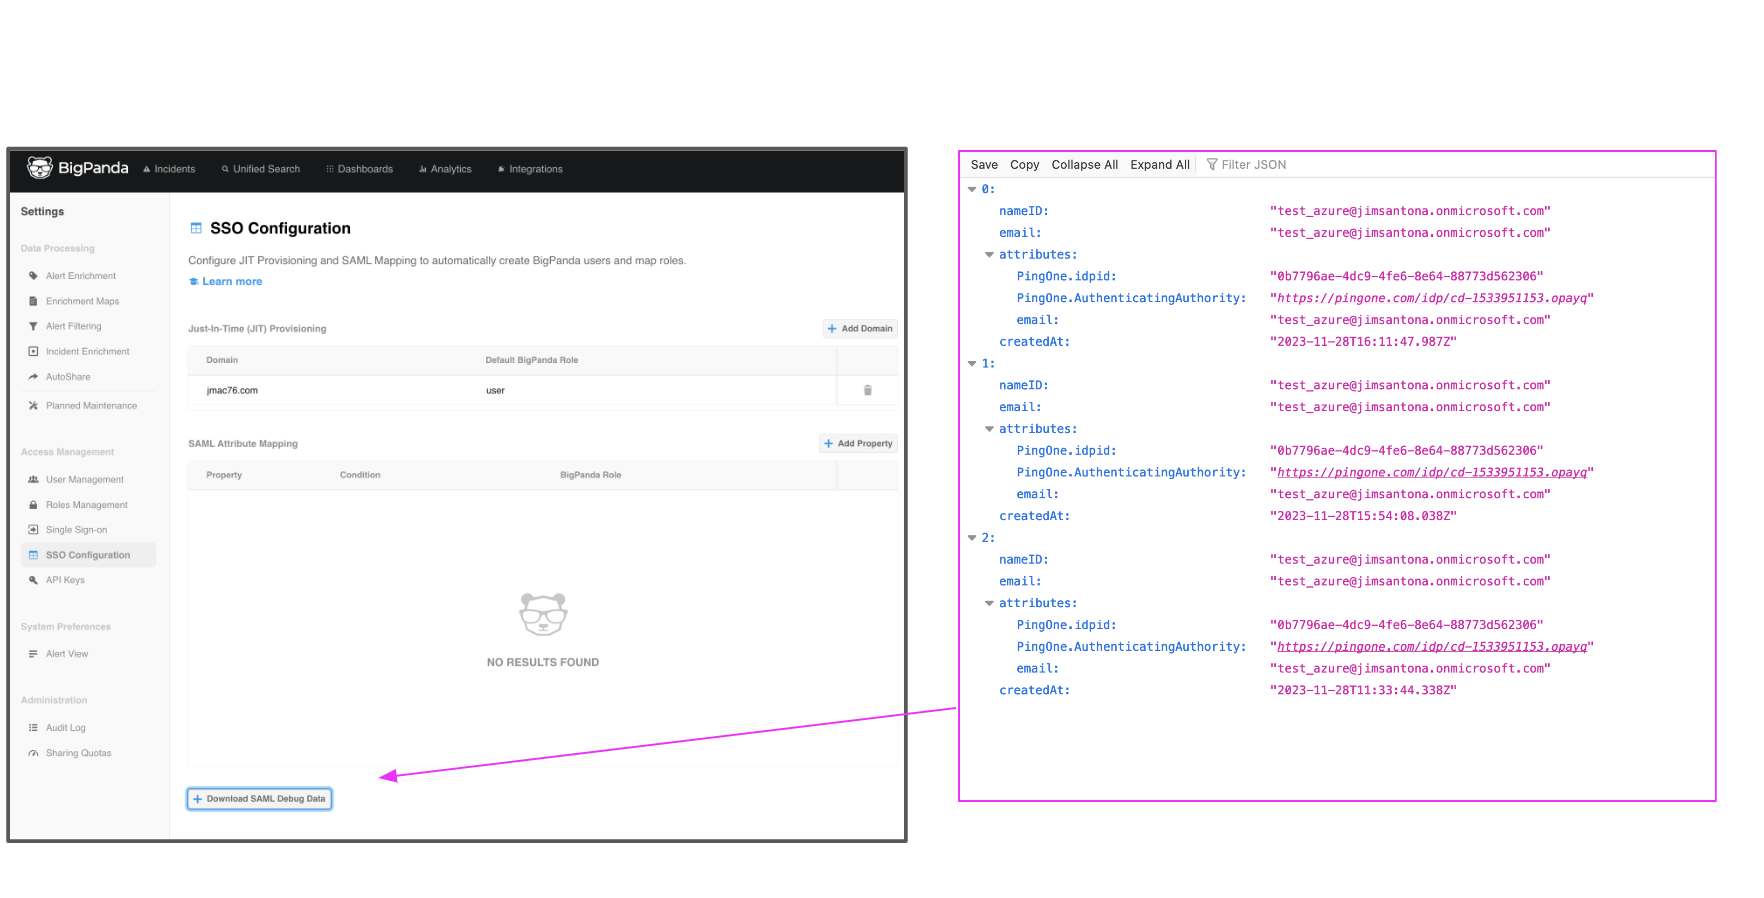This screenshot has width=1764, height=898.
Task: Focus the Filter JSON input field
Action: point(1253,165)
